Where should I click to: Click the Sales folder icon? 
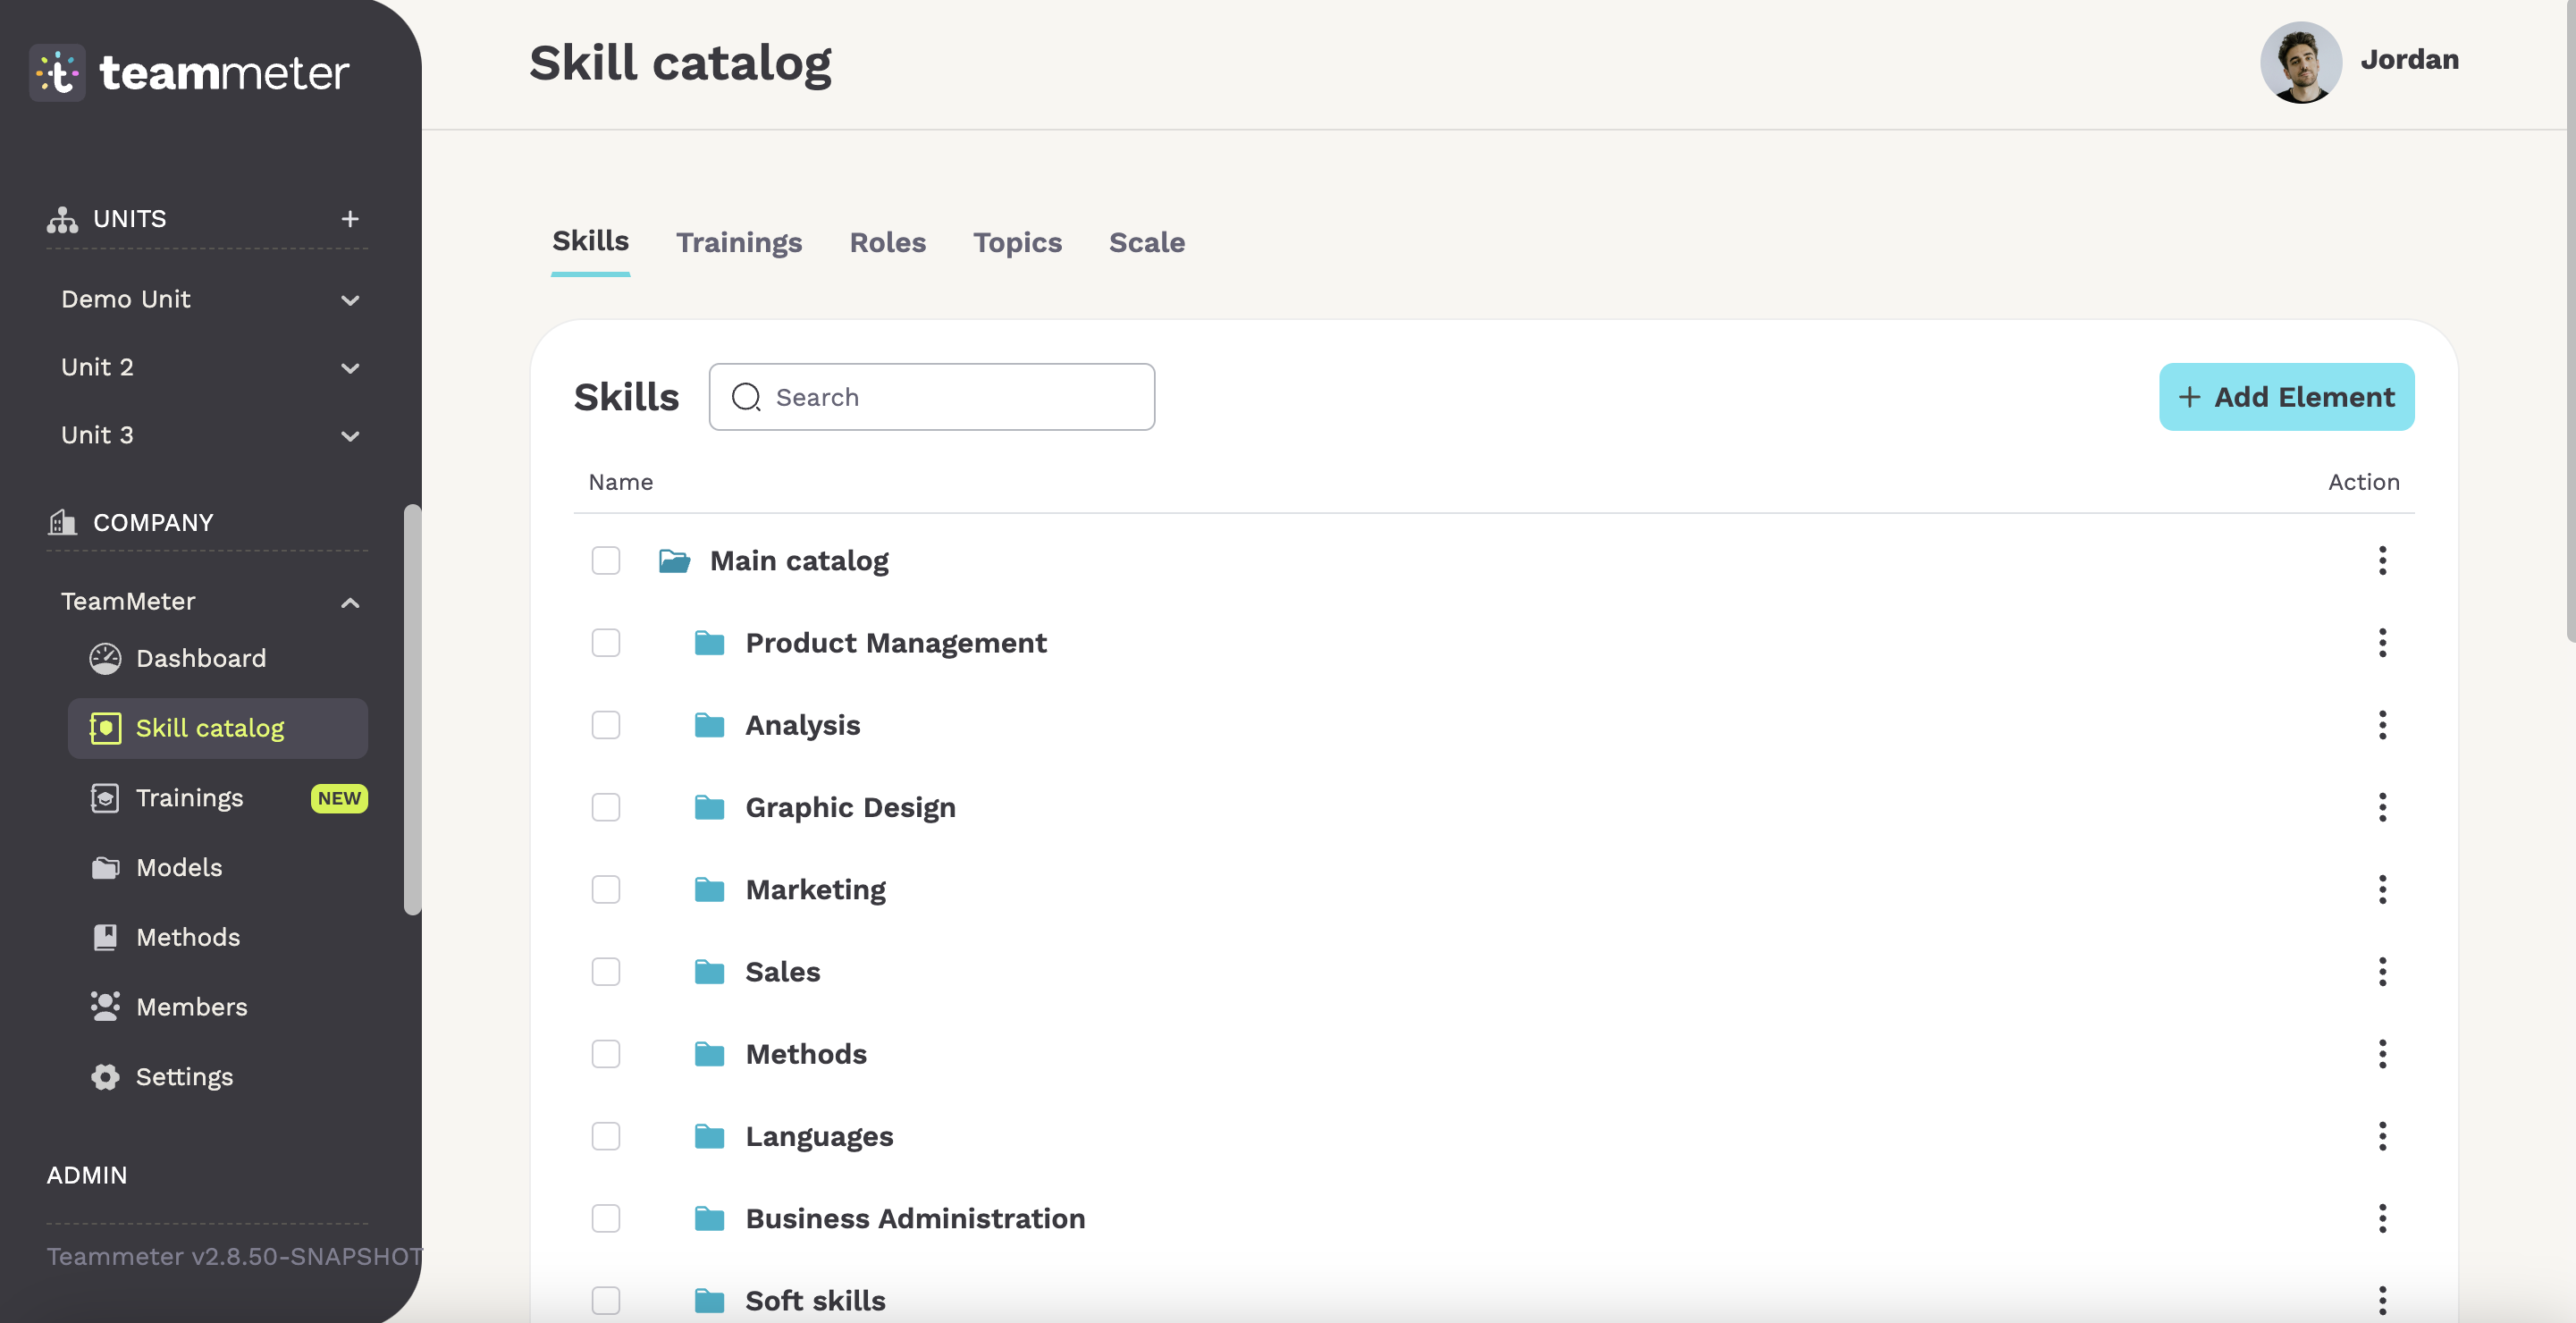coord(710,972)
